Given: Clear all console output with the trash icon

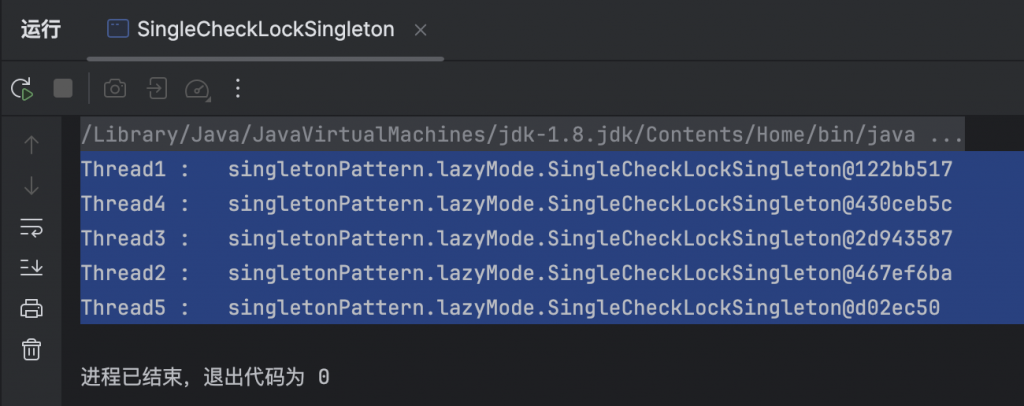Looking at the screenshot, I should click(31, 349).
